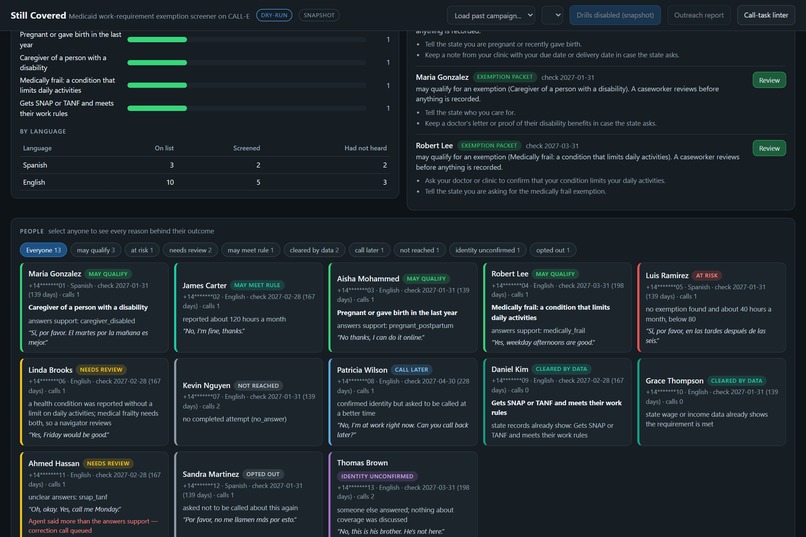The width and height of the screenshot is (806, 537).
Task: Select Maria Gonzalez person card
Action: tap(95, 307)
